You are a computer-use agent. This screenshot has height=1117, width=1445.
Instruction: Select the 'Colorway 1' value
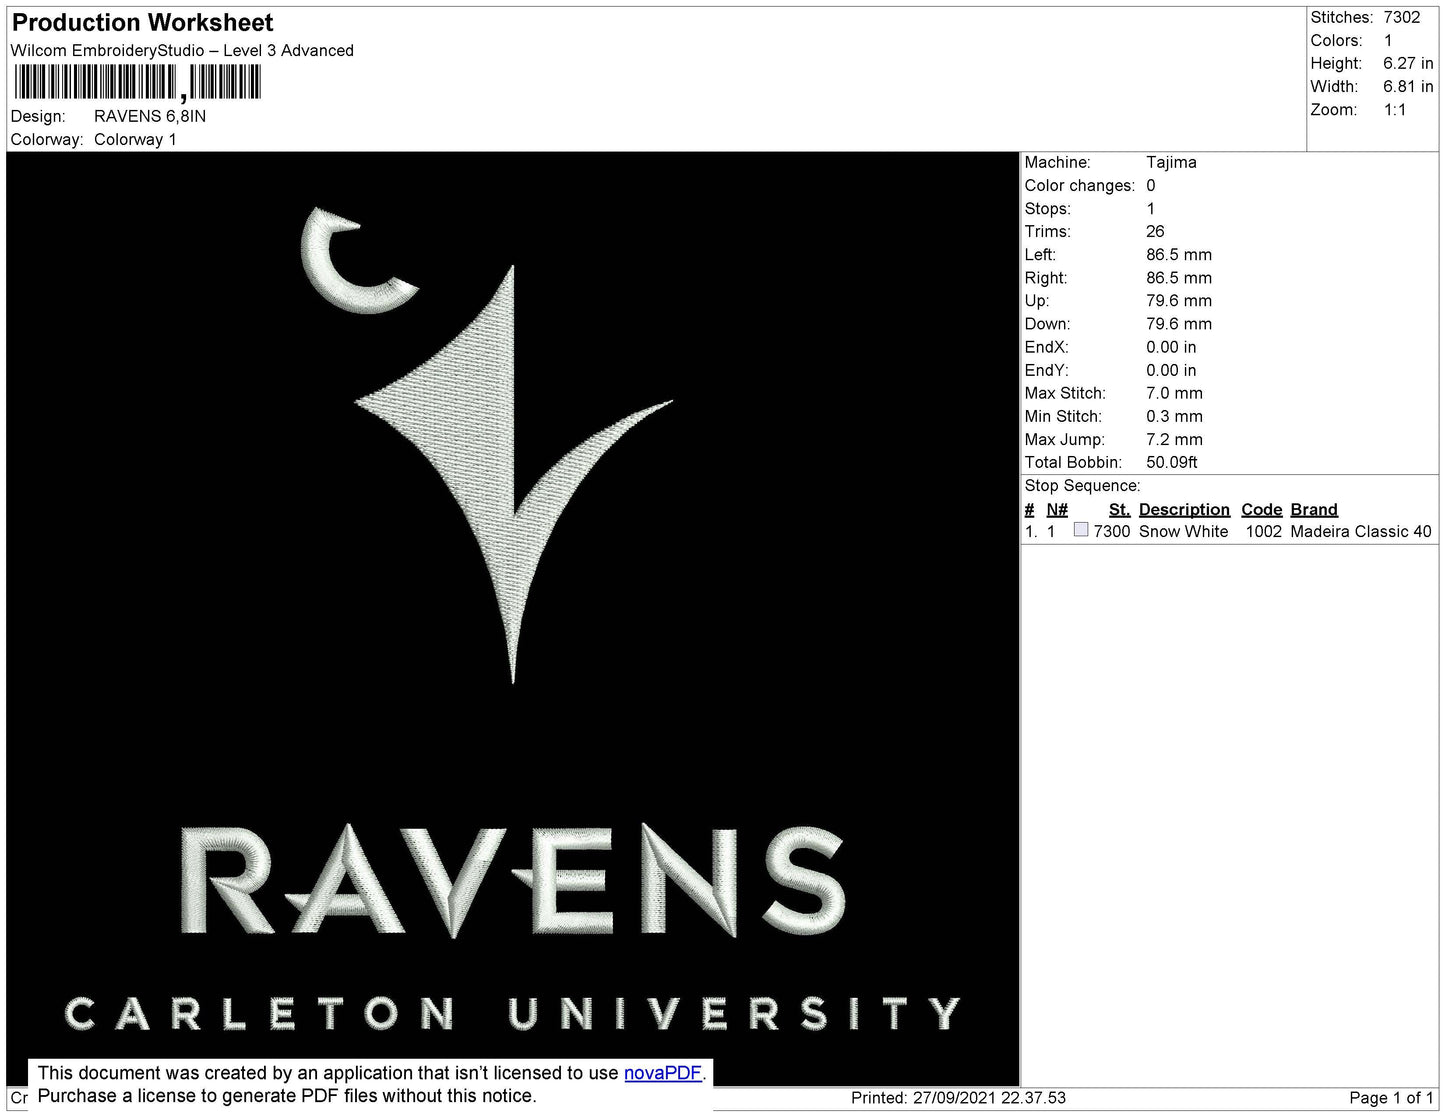coord(135,139)
